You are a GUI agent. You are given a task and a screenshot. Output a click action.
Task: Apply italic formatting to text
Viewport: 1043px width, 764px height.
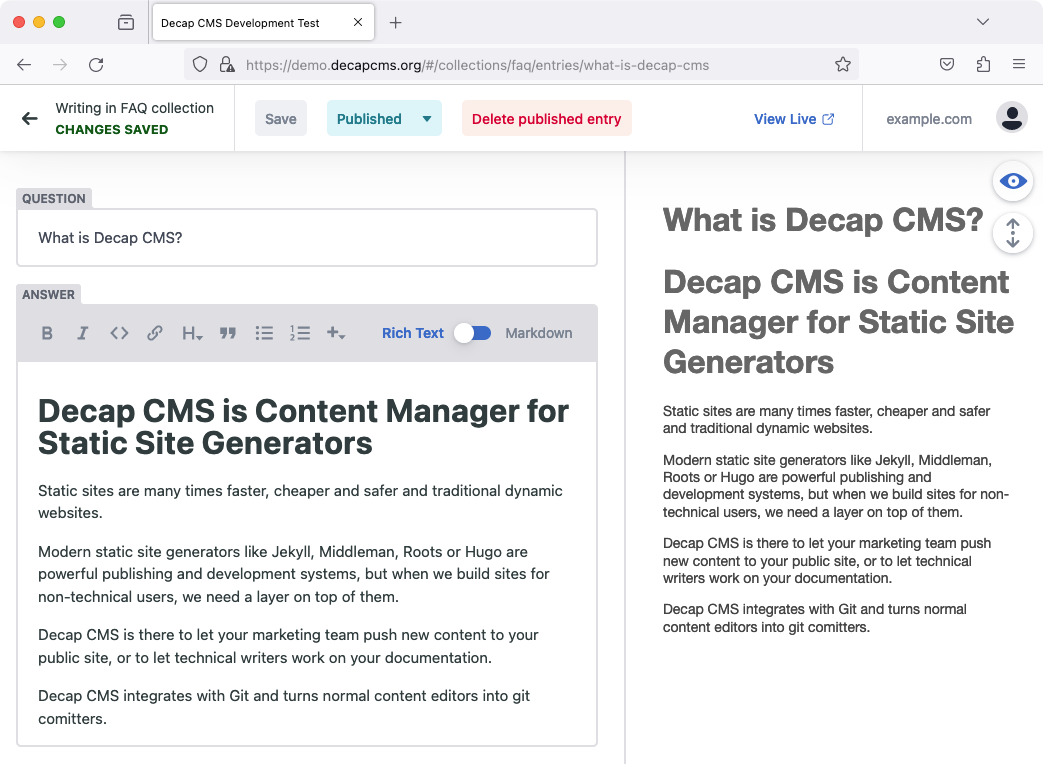point(82,333)
